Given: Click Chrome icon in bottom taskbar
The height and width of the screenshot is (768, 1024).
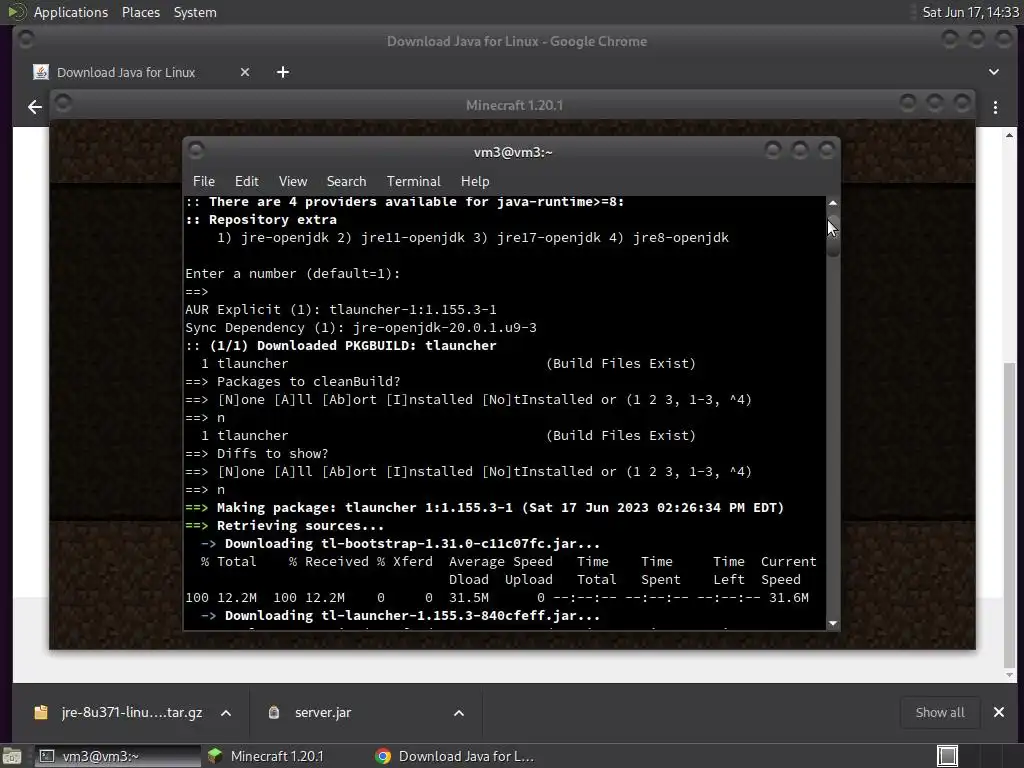Looking at the screenshot, I should [x=383, y=756].
